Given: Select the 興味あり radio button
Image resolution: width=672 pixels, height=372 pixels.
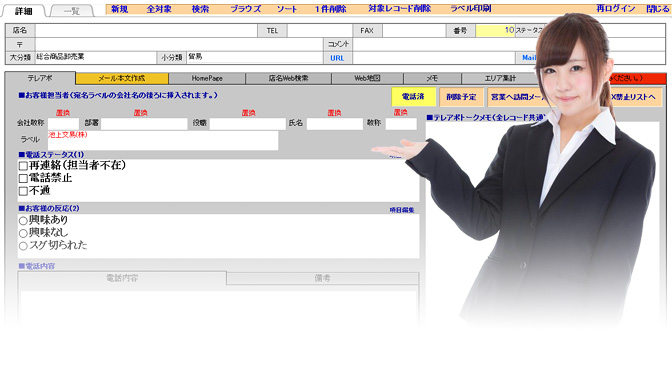Looking at the screenshot, I should [x=23, y=221].
